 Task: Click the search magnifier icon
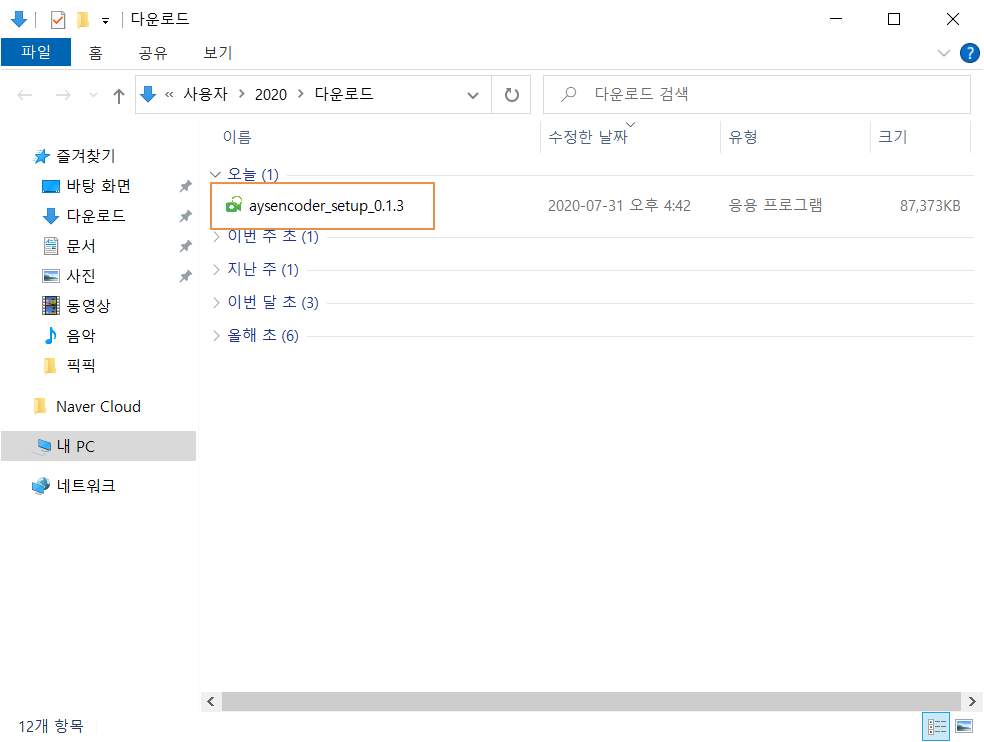[569, 95]
